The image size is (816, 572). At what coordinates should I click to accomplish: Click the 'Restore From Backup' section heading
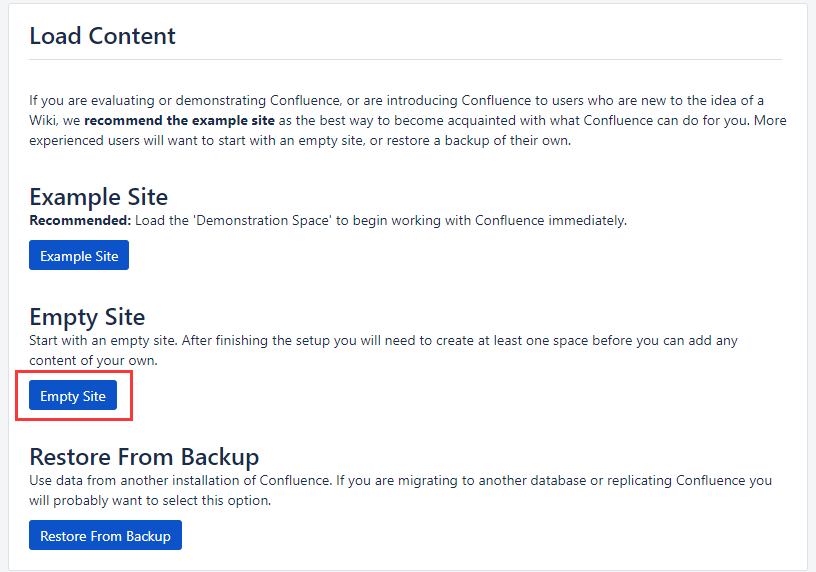(x=144, y=457)
